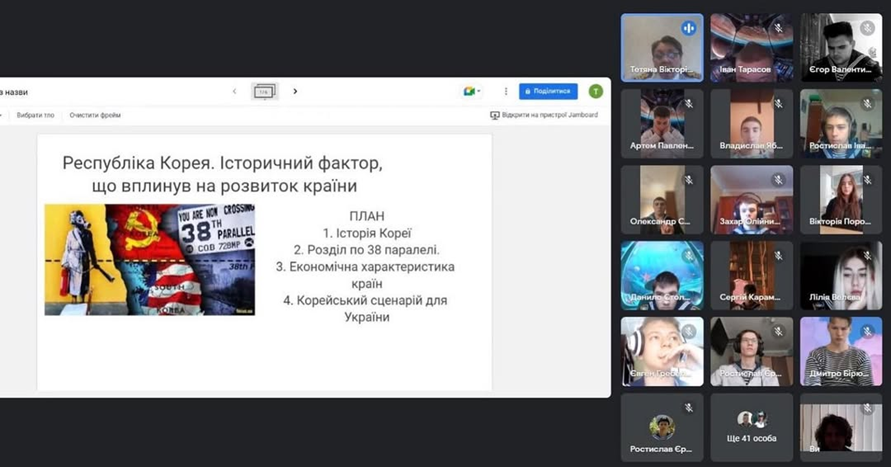
Task: Click plan item 4. Корейський сценарій для
Action: [x=365, y=300]
